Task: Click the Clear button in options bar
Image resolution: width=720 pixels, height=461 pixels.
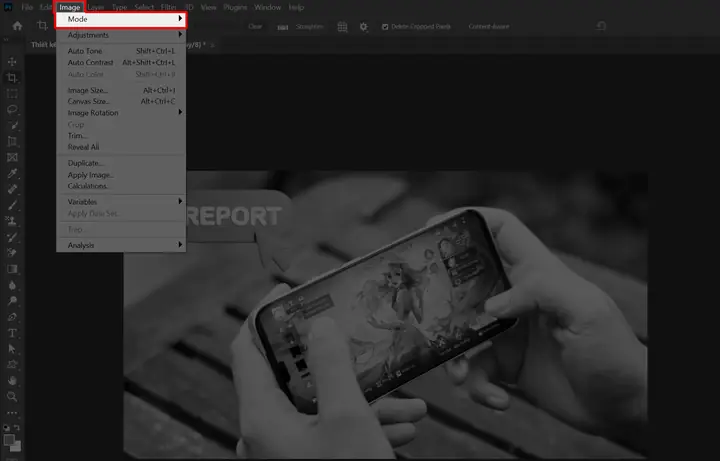Action: click(255, 27)
